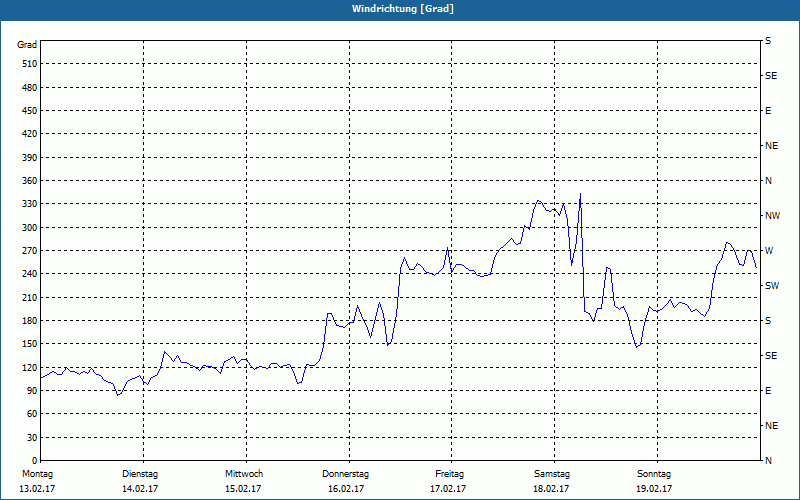The height and width of the screenshot is (500, 800).
Task: Click the curve's lowest dip on Montag evening
Action: pyautogui.click(x=117, y=395)
